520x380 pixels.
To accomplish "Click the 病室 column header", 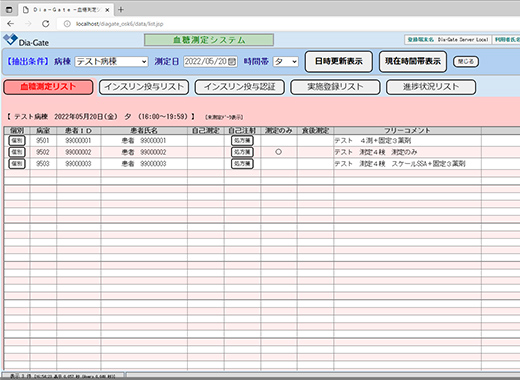I will [43, 130].
